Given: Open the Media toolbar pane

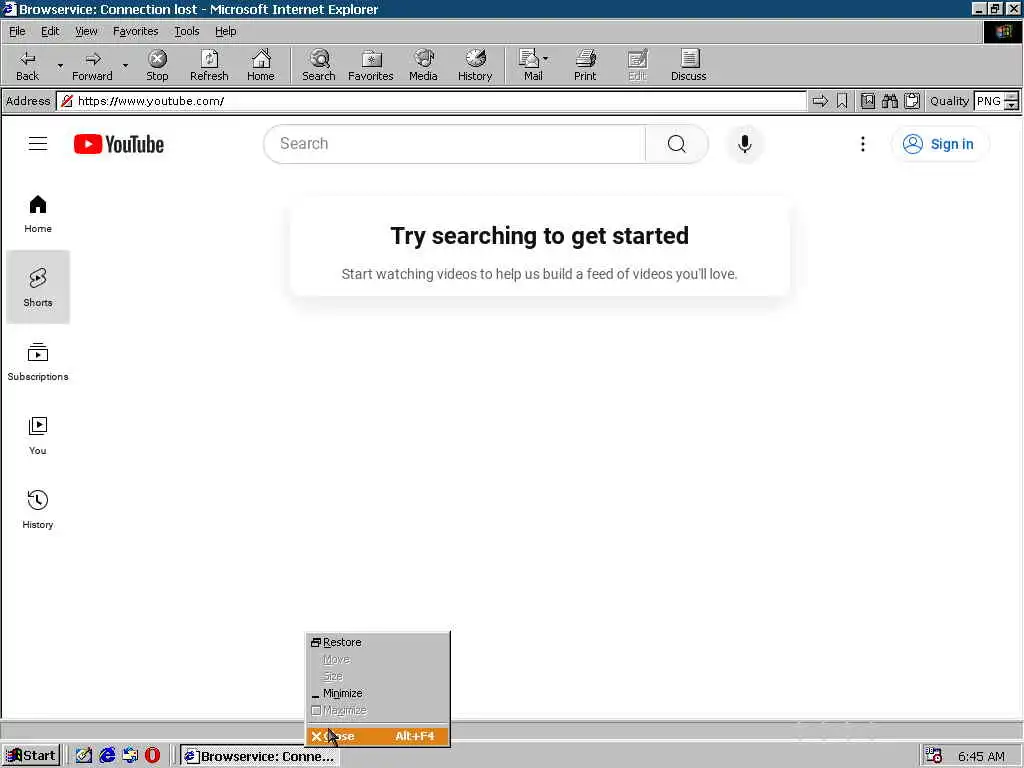Looking at the screenshot, I should (x=423, y=65).
